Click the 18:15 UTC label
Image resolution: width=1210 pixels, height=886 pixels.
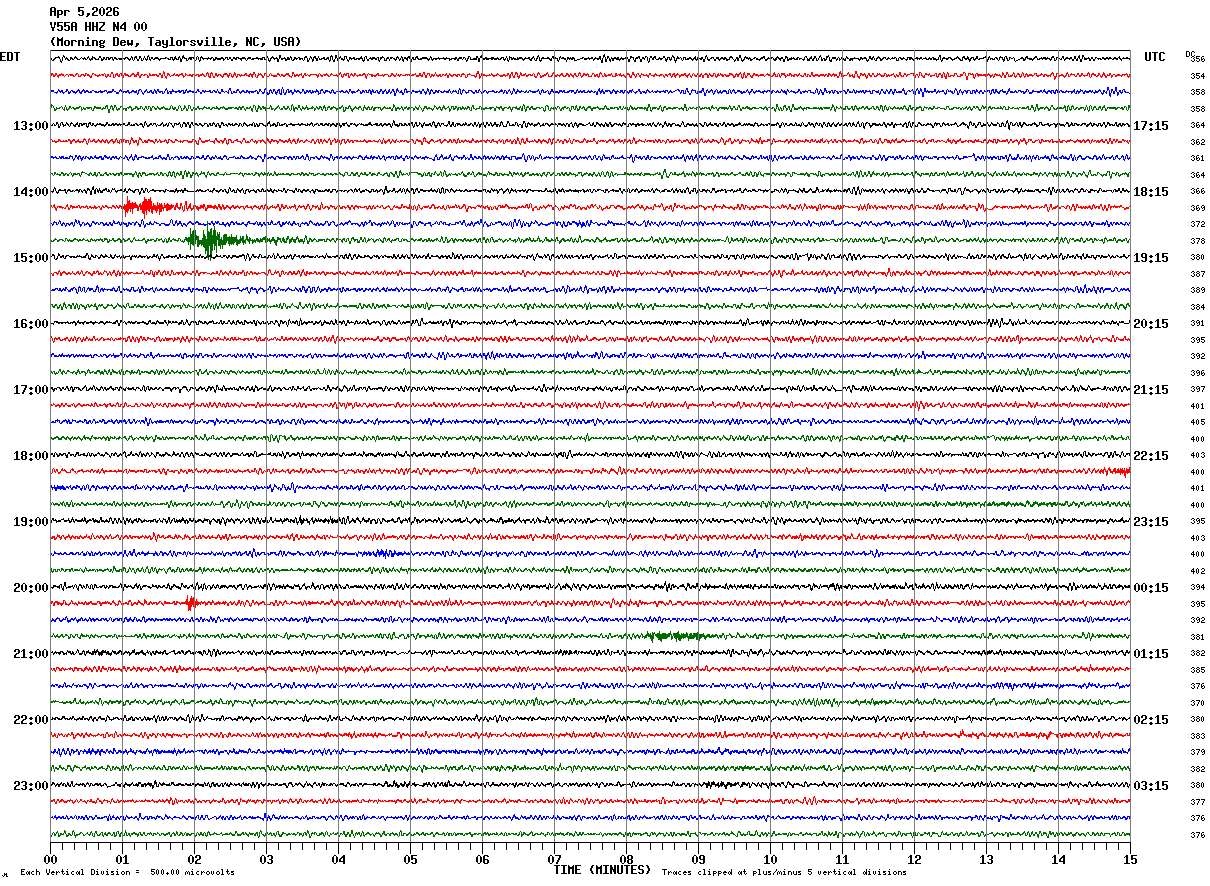pyautogui.click(x=1151, y=192)
